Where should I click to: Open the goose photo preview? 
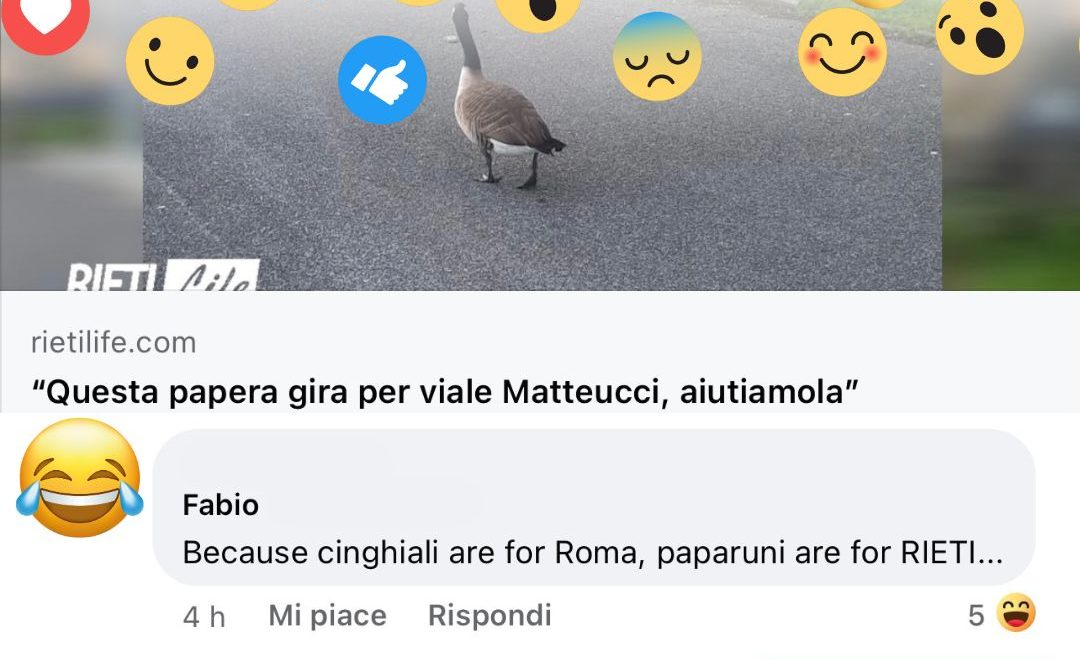541,145
